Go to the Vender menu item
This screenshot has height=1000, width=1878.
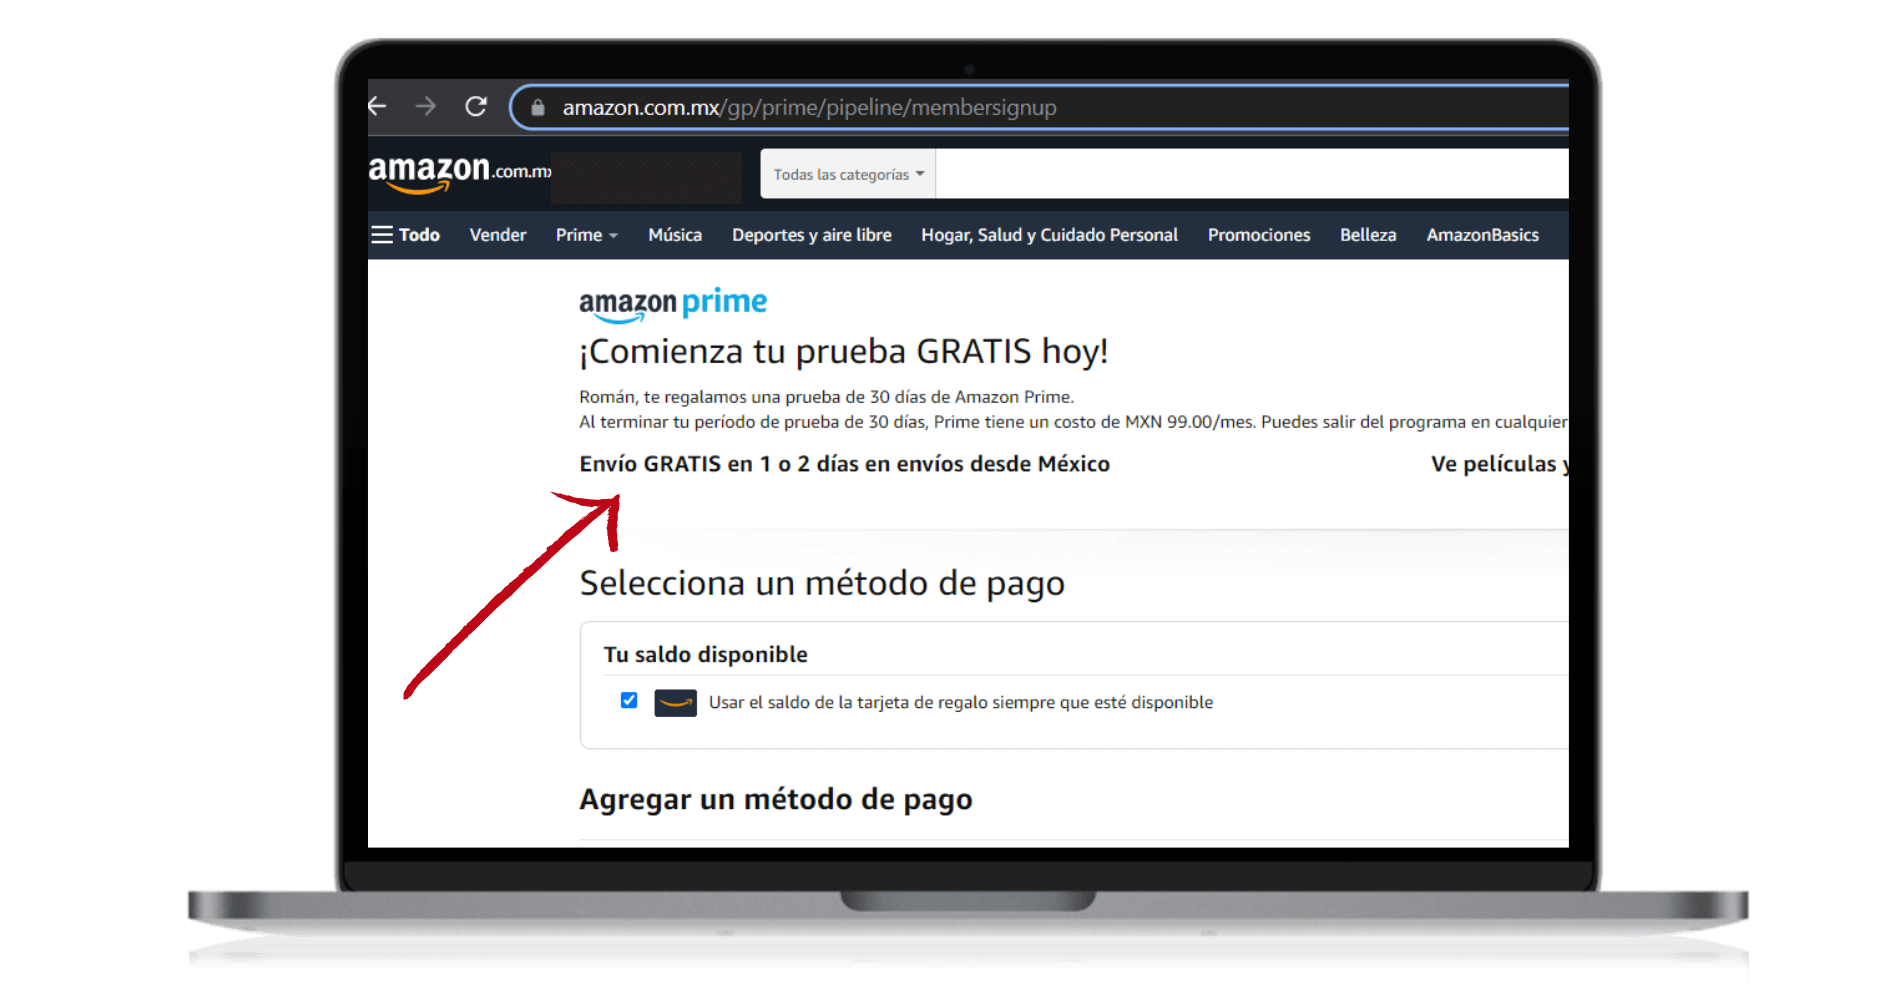coord(498,235)
